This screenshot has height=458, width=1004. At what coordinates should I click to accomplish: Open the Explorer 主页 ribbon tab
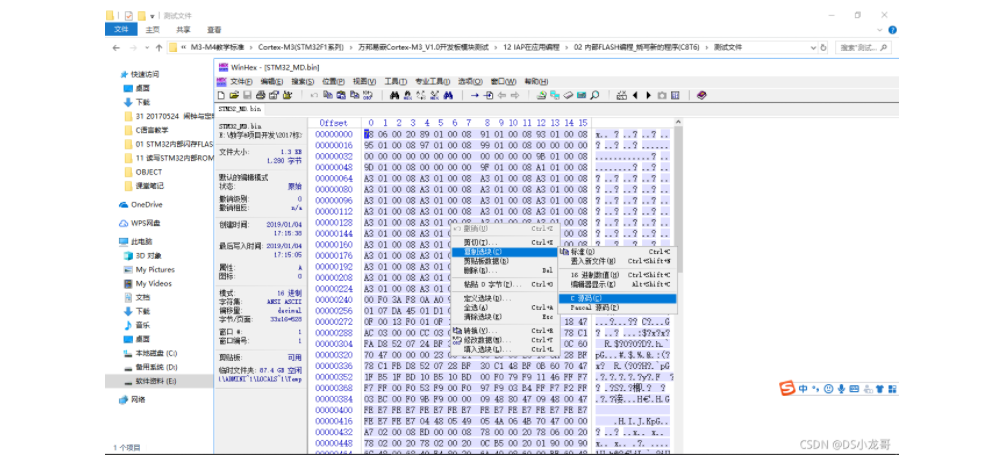[x=152, y=29]
